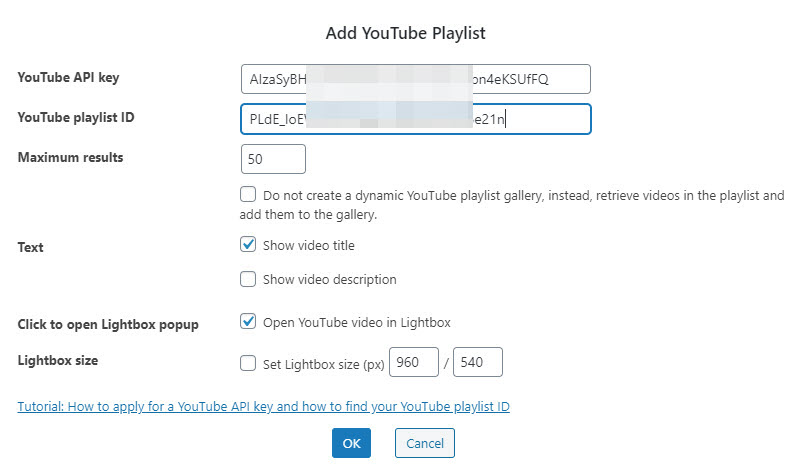This screenshot has height=470, width=810.
Task: Open the YouTube API key tutorial link
Action: [264, 407]
